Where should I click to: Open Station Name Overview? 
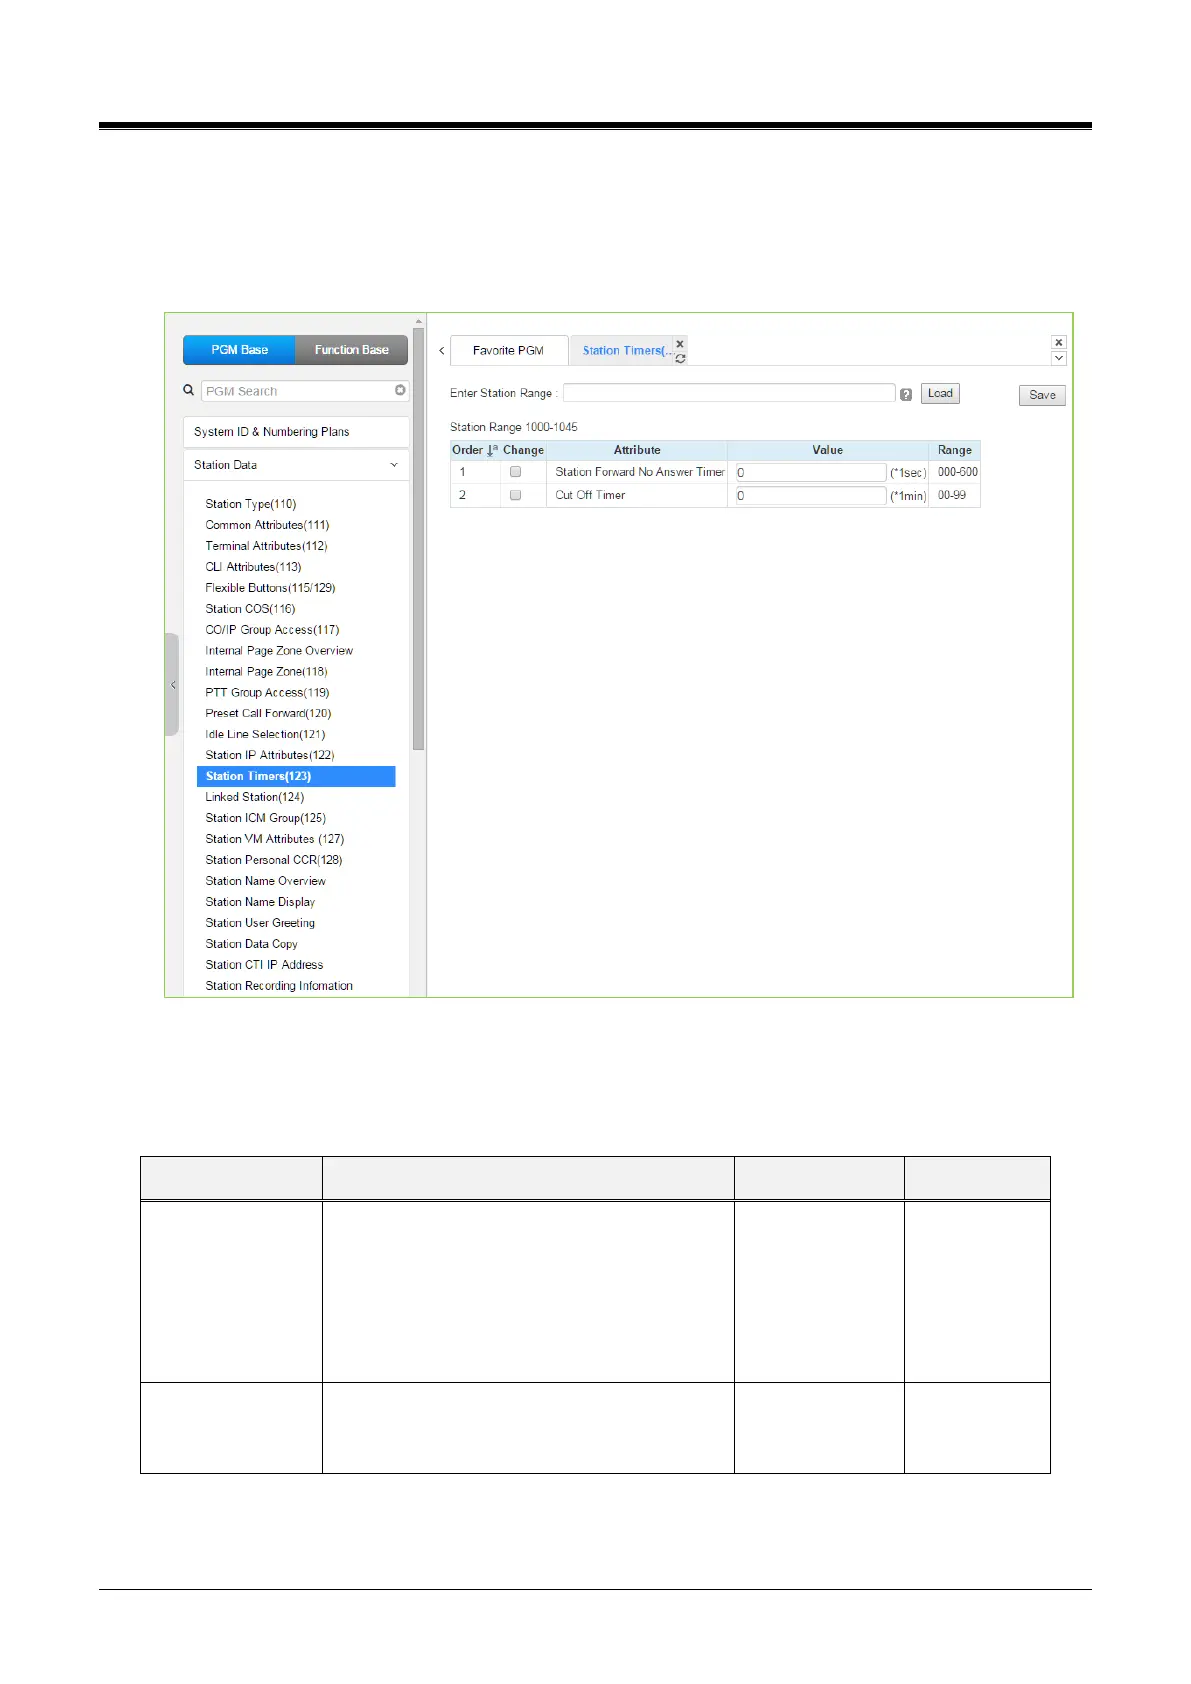pos(266,882)
